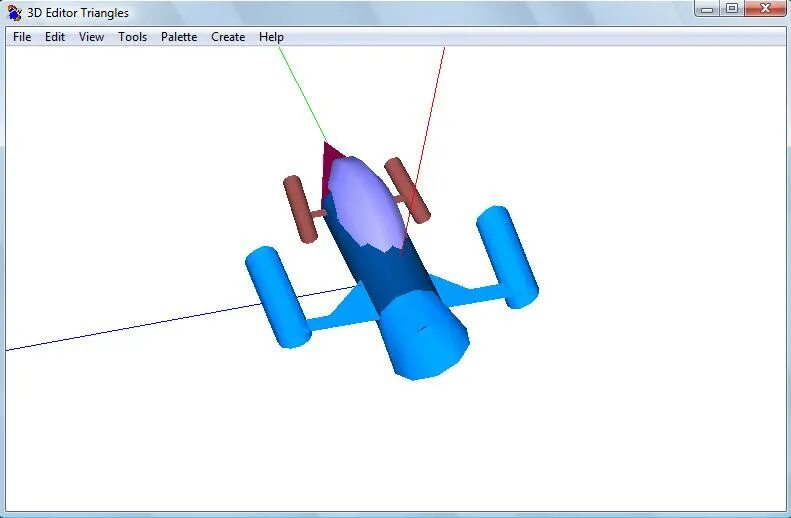Click the left brown front wheel
The image size is (791, 518).
coord(300,209)
